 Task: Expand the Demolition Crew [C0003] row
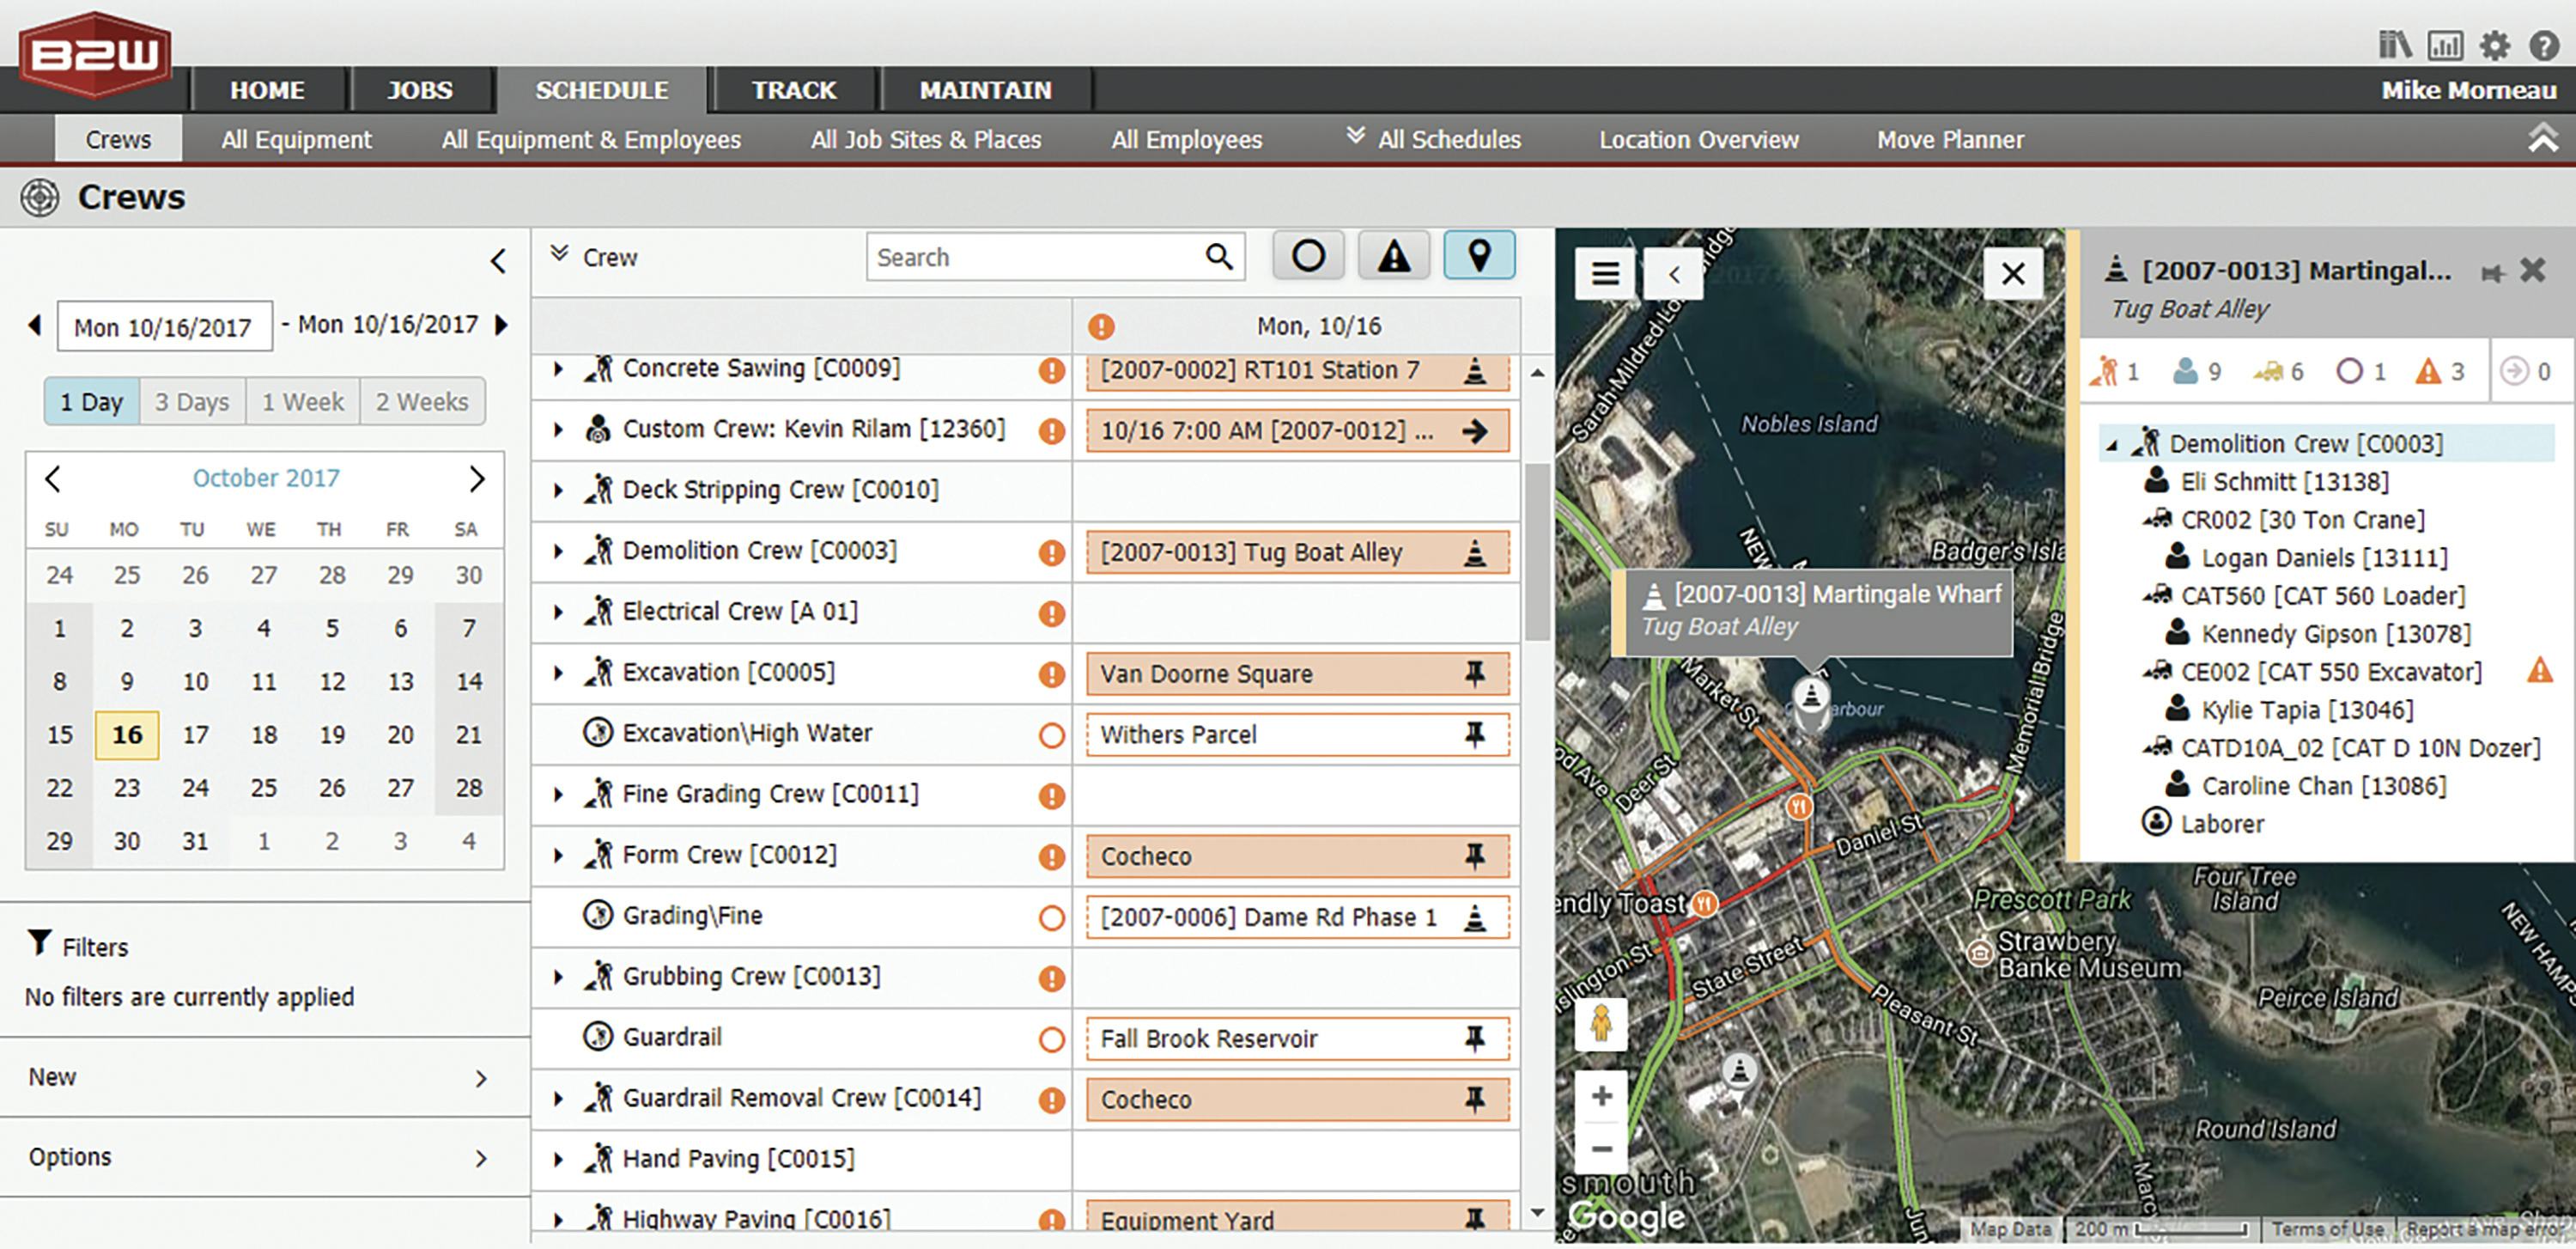pos(558,551)
